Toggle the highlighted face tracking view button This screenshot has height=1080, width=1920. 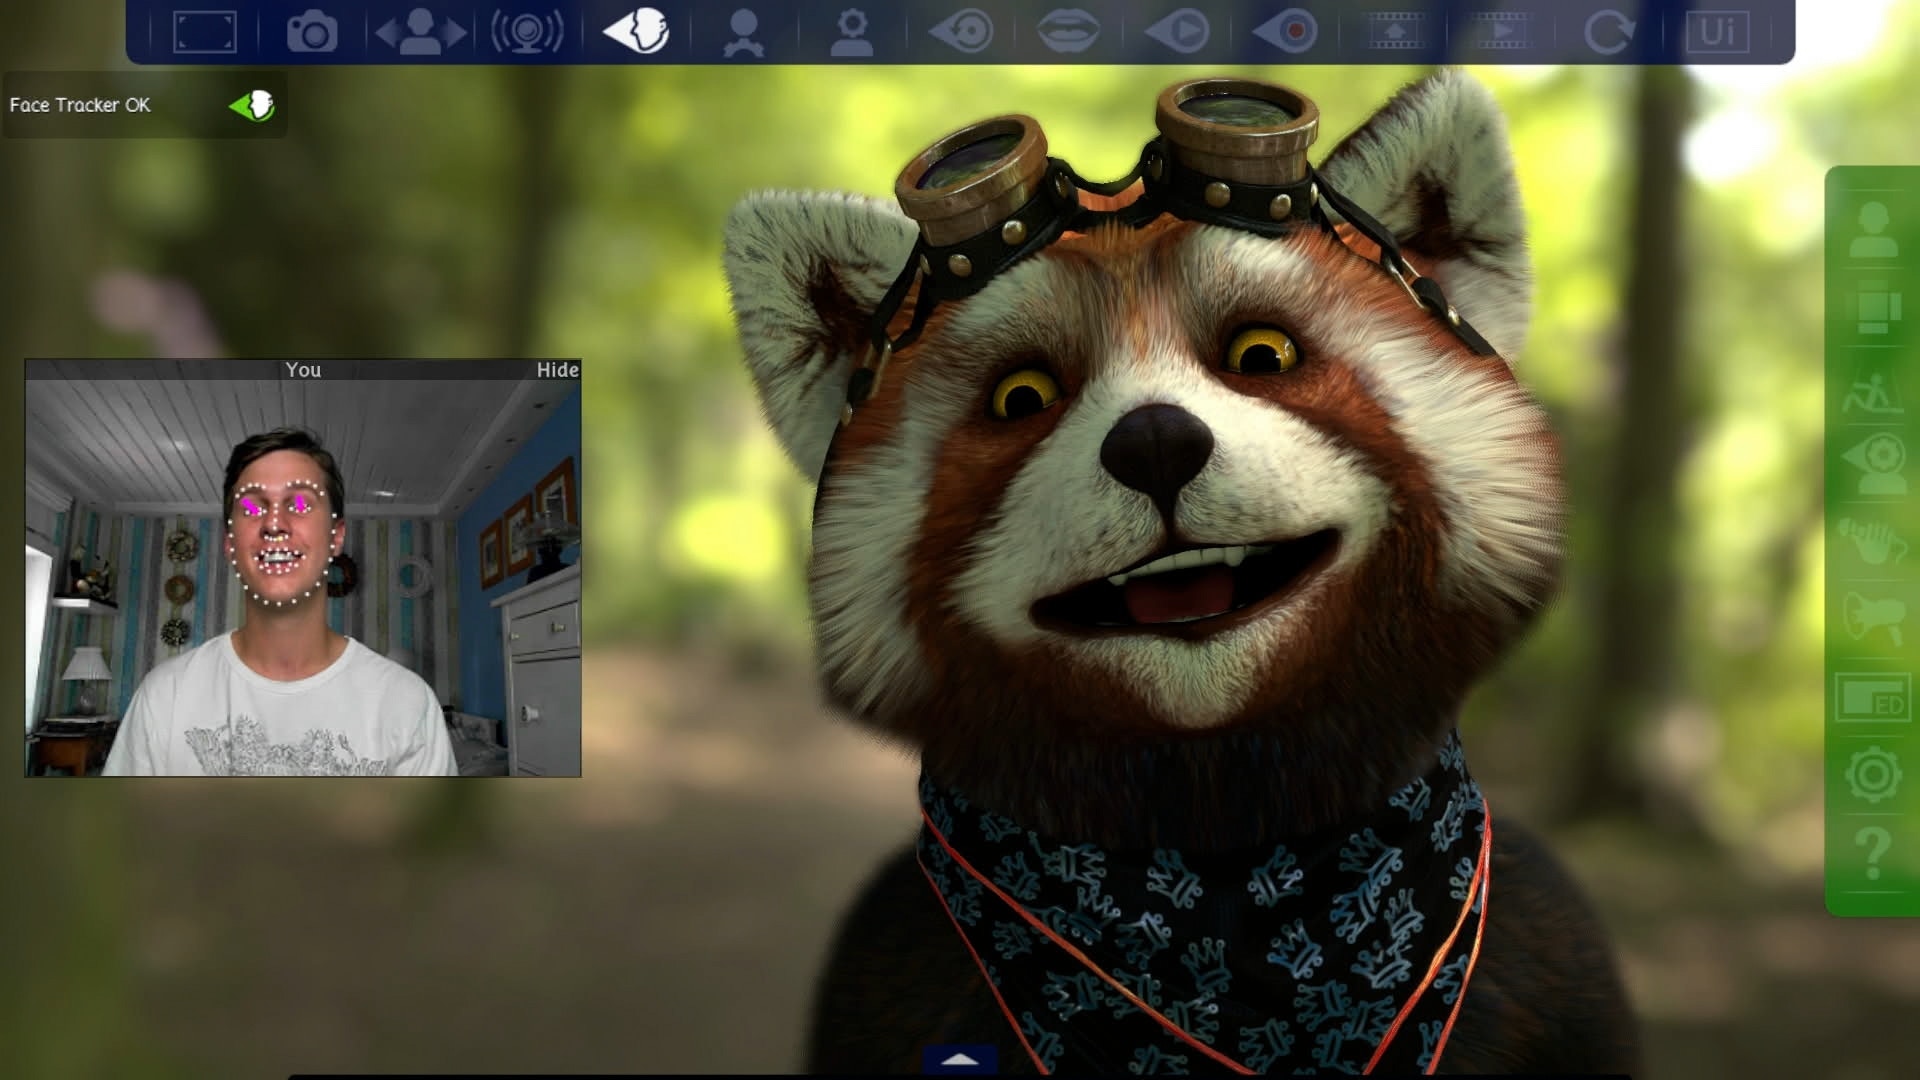pos(636,30)
